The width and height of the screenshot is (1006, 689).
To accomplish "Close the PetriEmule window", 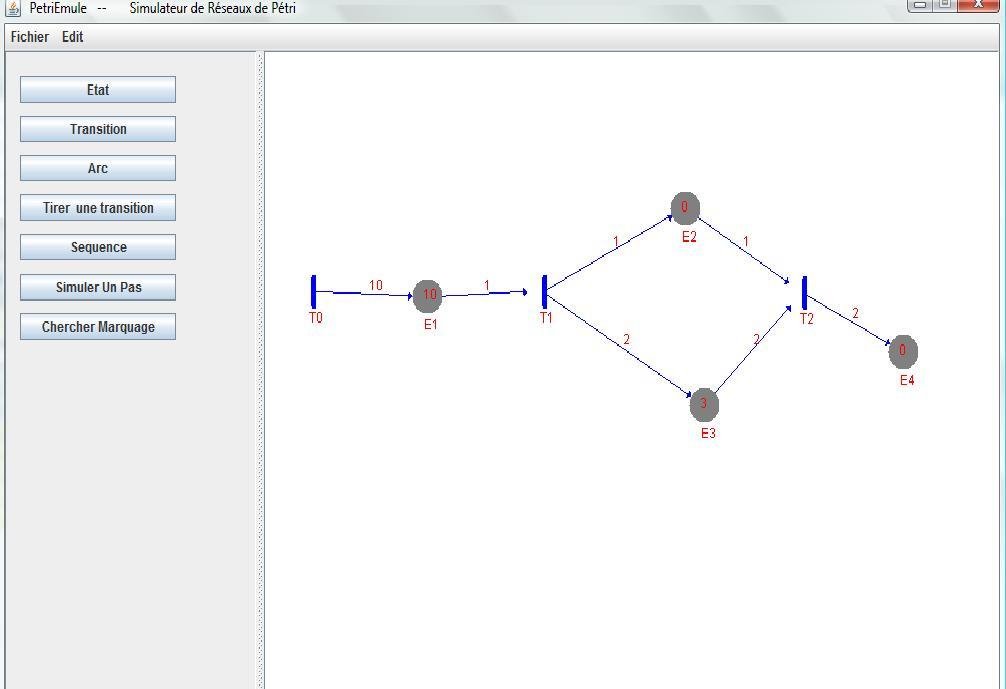I will (979, 4).
